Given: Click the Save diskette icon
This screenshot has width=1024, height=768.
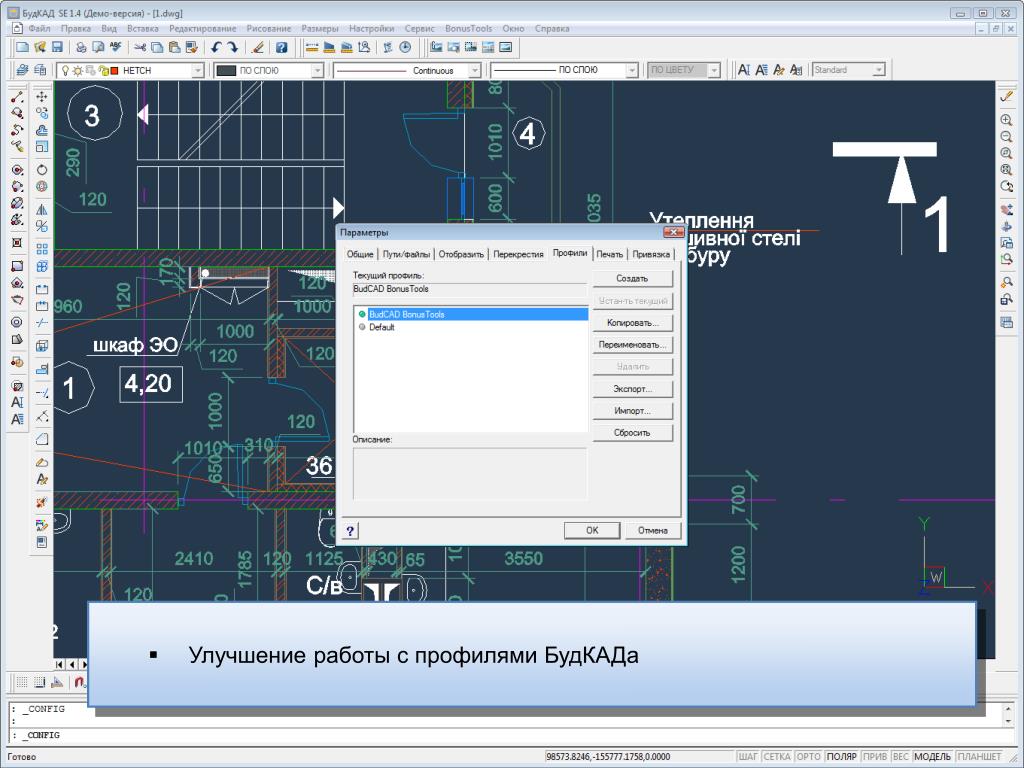Looking at the screenshot, I should (57, 47).
